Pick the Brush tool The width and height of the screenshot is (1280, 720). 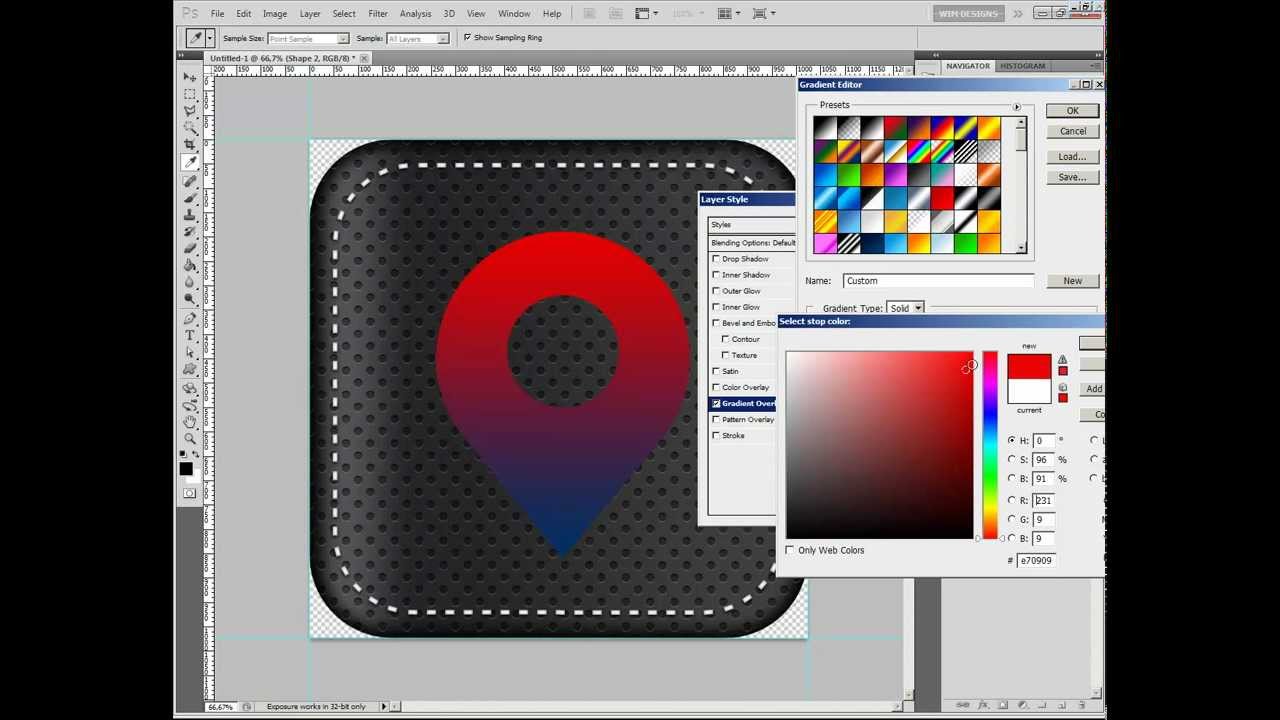190,196
